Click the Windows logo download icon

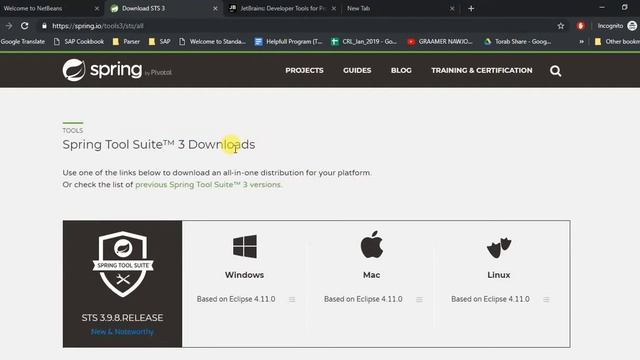coord(244,246)
